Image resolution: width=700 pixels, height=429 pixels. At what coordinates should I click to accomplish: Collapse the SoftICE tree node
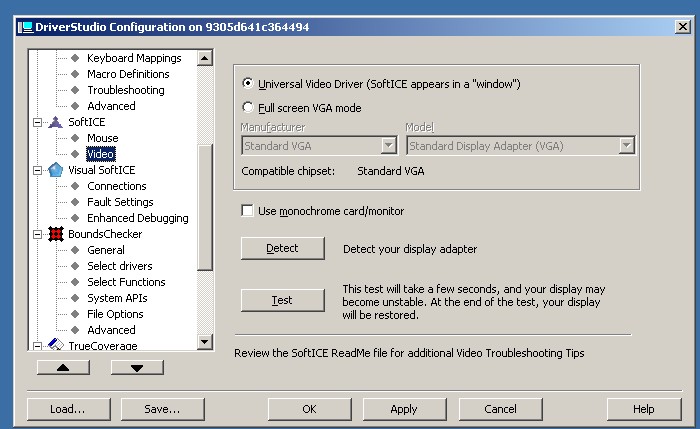(38, 122)
